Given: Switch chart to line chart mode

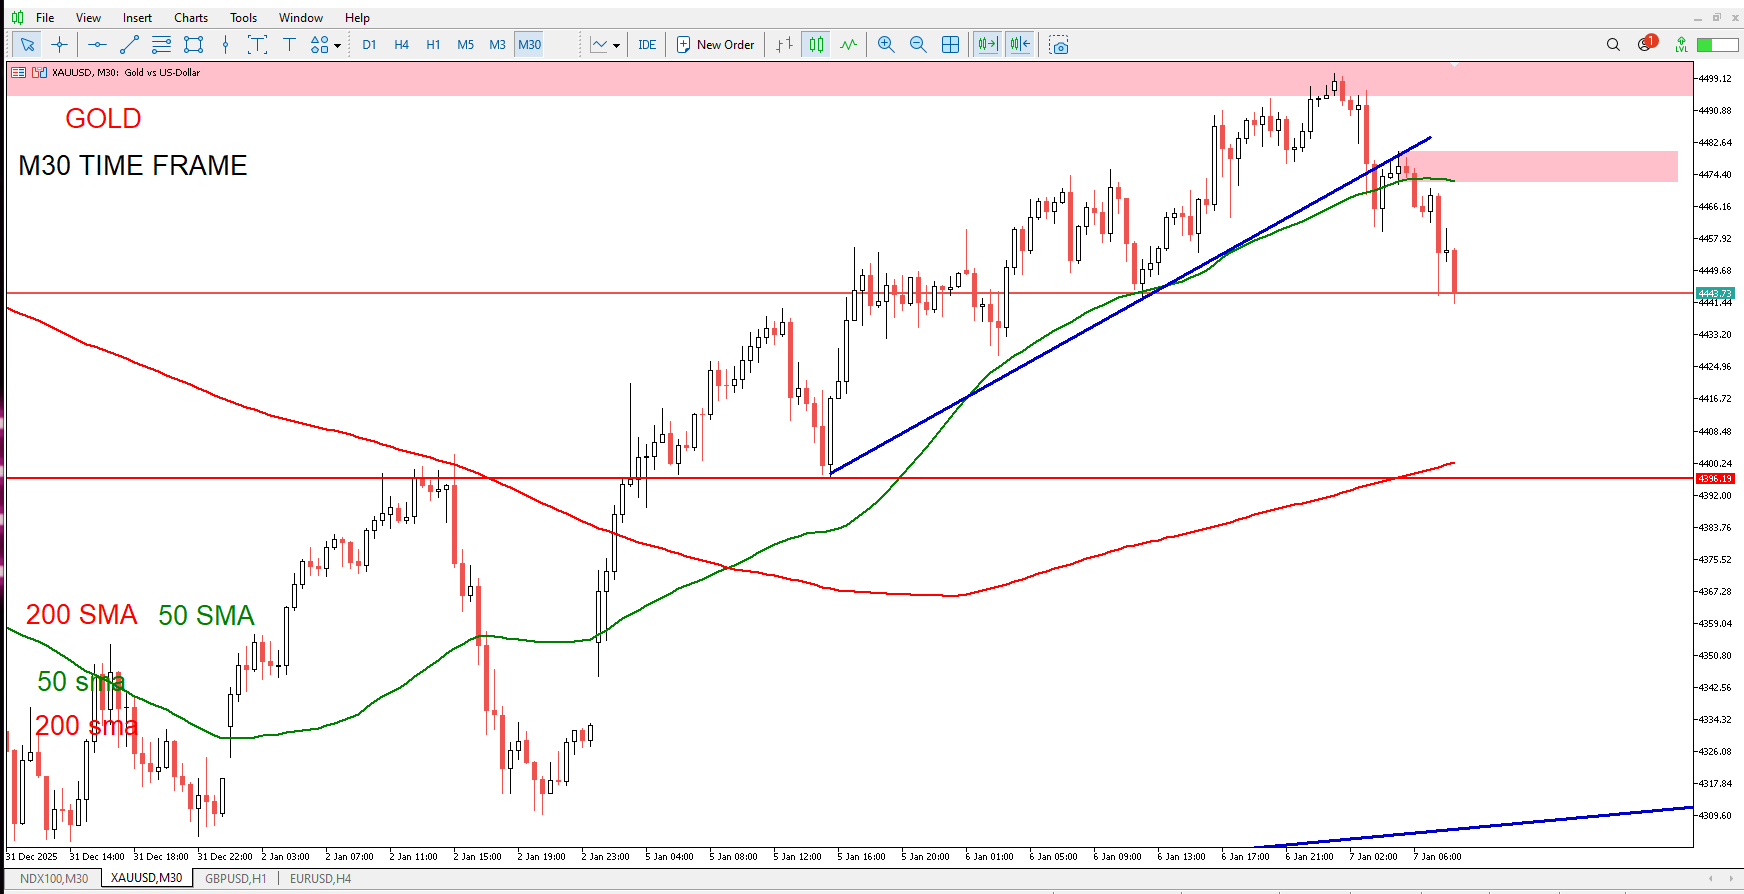Looking at the screenshot, I should [849, 44].
